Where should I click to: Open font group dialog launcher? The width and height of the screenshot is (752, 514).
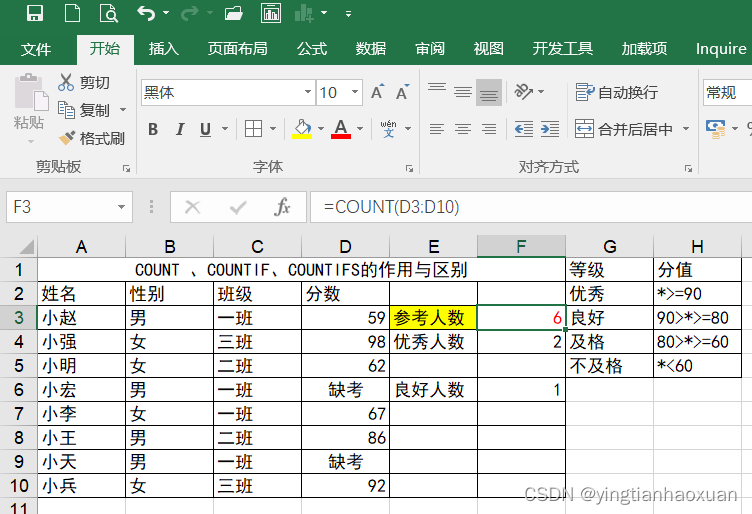pyautogui.click(x=409, y=168)
